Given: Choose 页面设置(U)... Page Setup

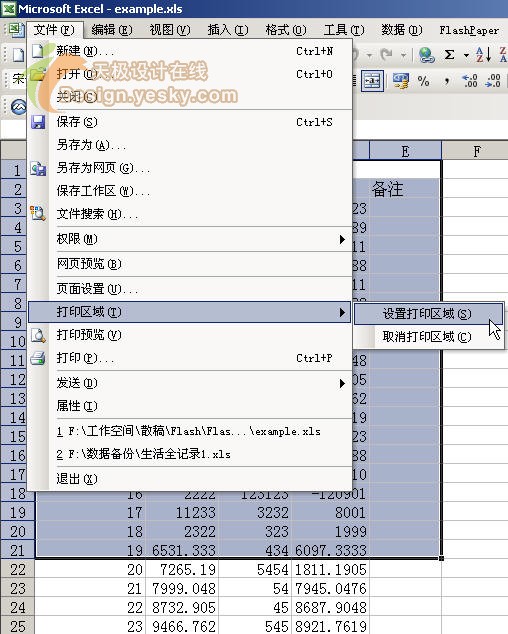Looking at the screenshot, I should (190, 289).
